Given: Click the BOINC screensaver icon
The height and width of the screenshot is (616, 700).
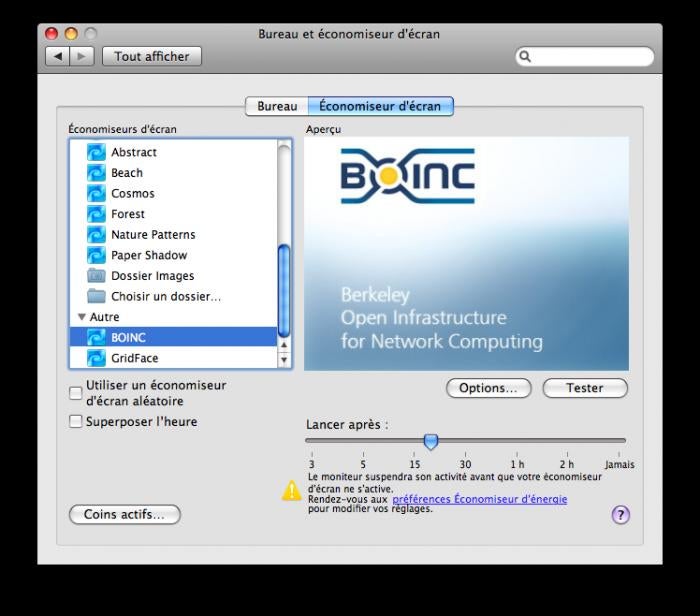Looking at the screenshot, I should [x=96, y=337].
